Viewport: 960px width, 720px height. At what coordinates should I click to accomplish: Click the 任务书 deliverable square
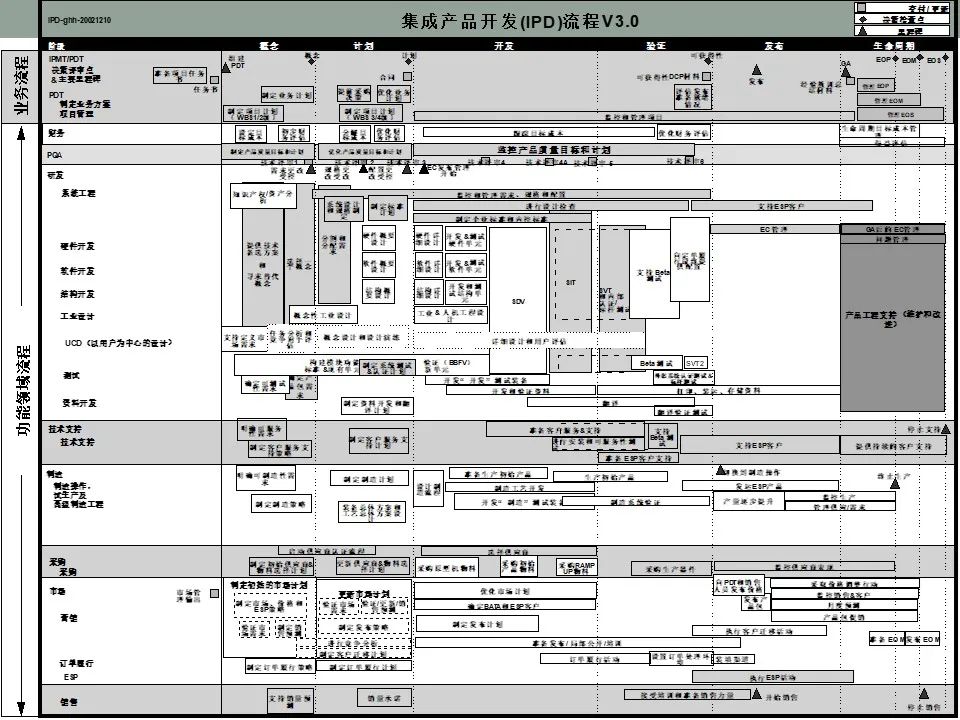coord(214,80)
